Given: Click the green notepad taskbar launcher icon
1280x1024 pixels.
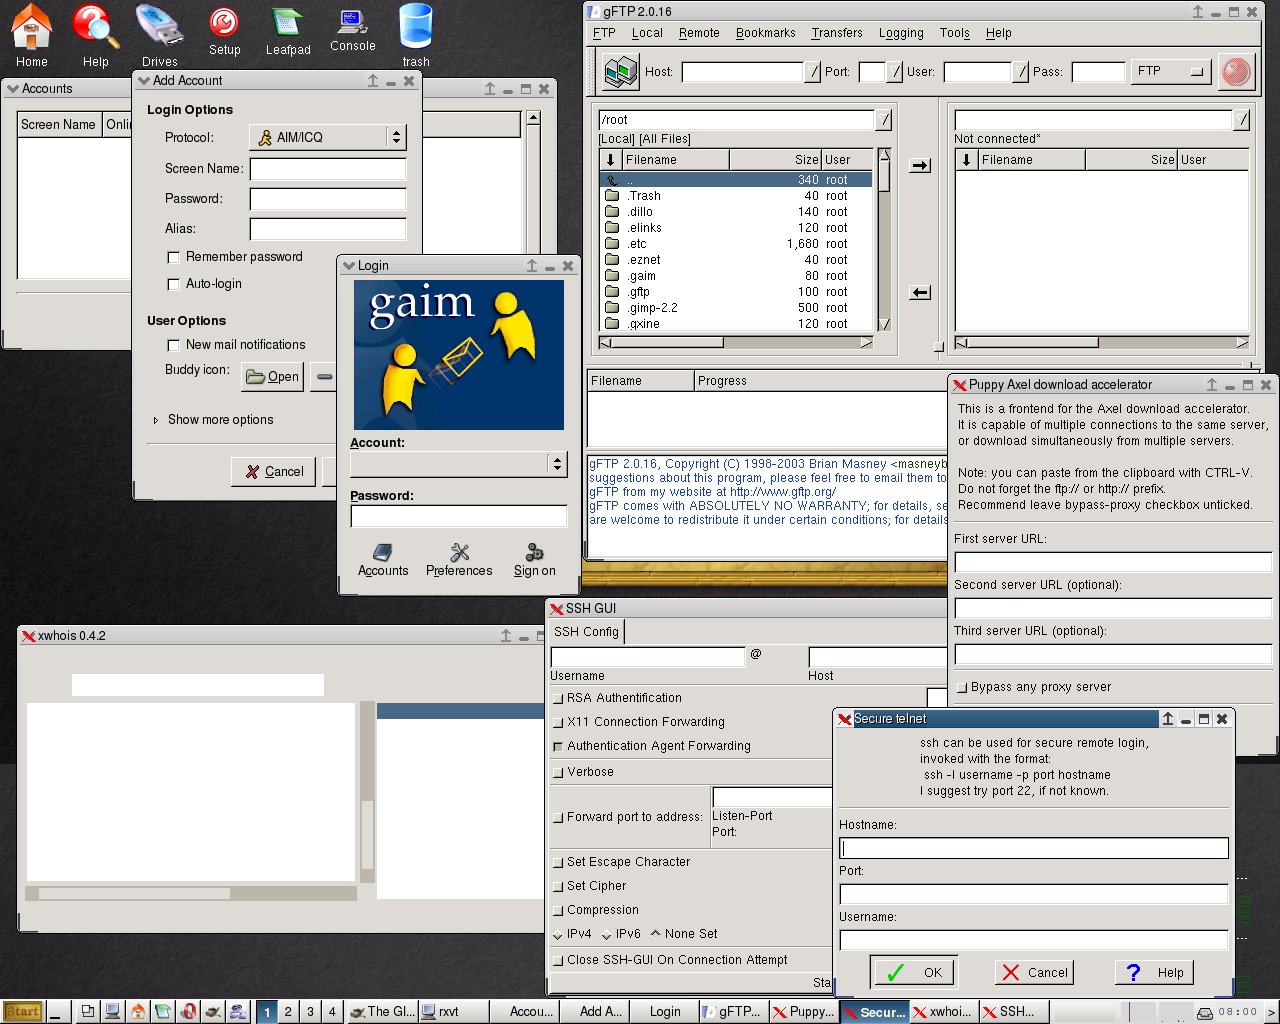Looking at the screenshot, I should click(163, 1011).
